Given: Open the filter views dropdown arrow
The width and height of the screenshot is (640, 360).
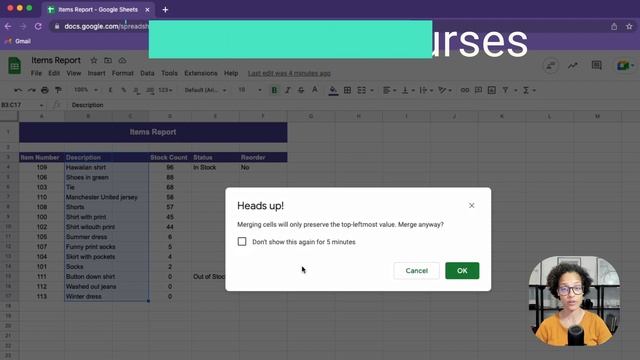Looking at the screenshot, I should (x=516, y=90).
